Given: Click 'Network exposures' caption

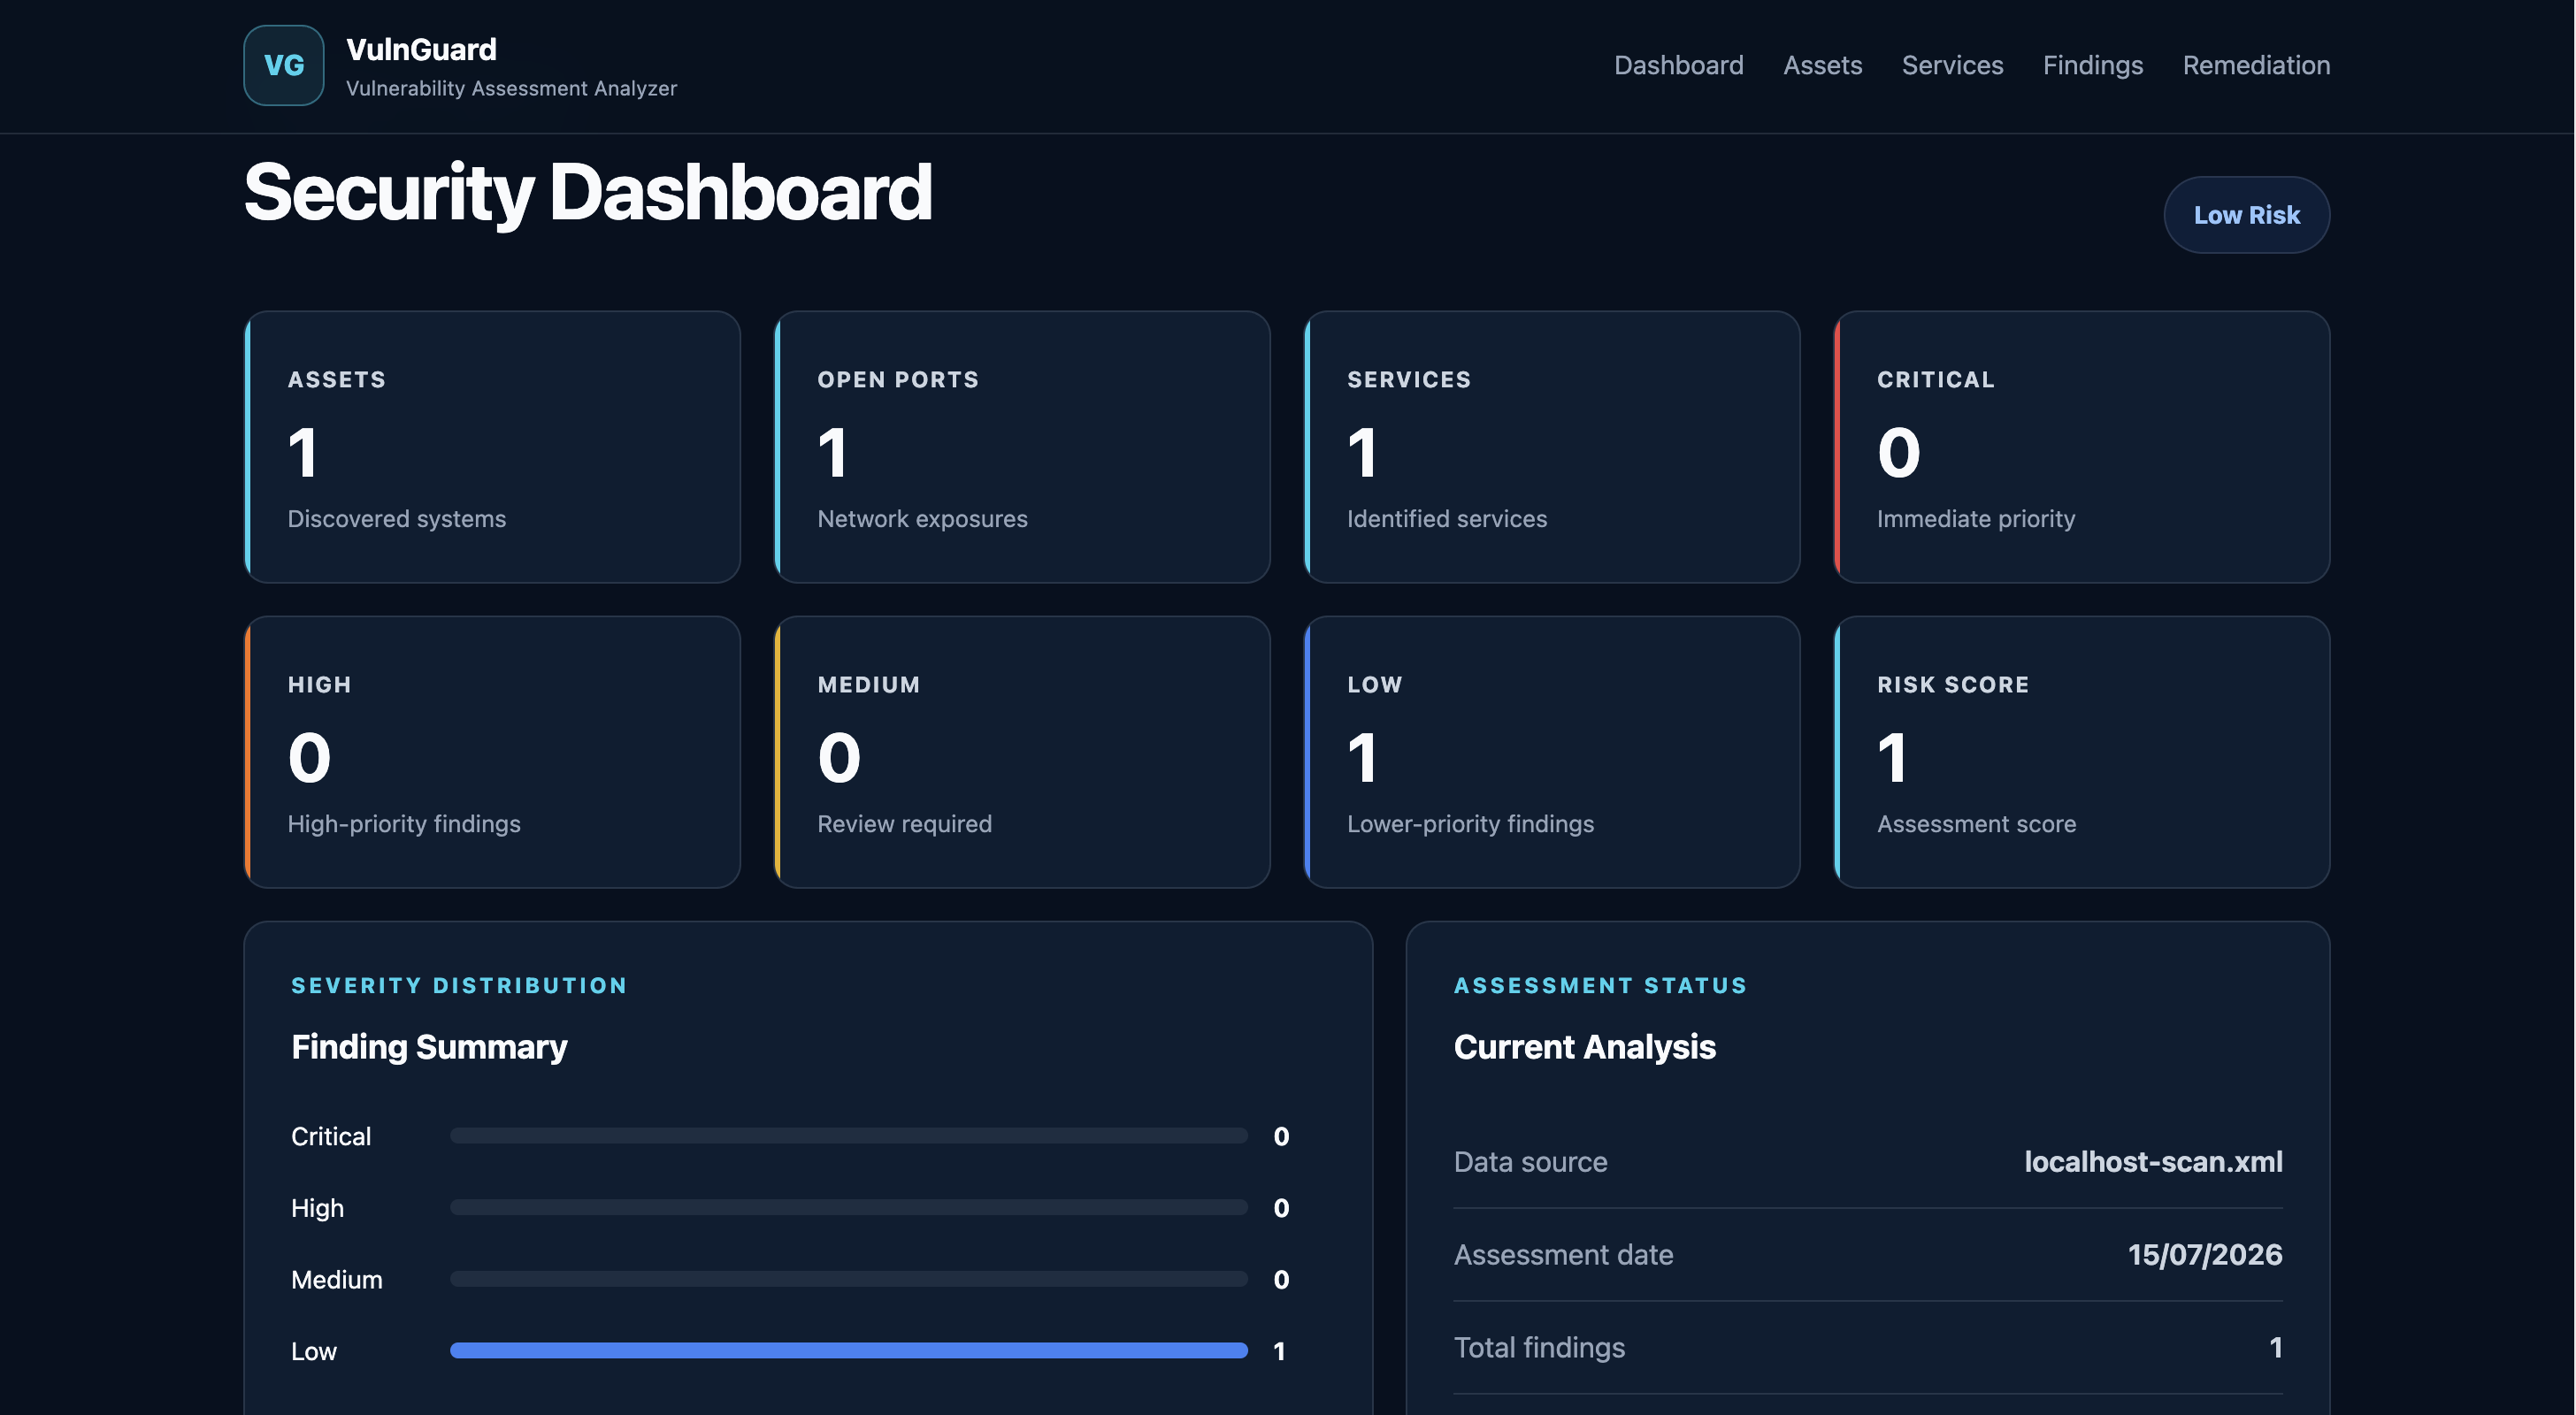Looking at the screenshot, I should pos(922,519).
